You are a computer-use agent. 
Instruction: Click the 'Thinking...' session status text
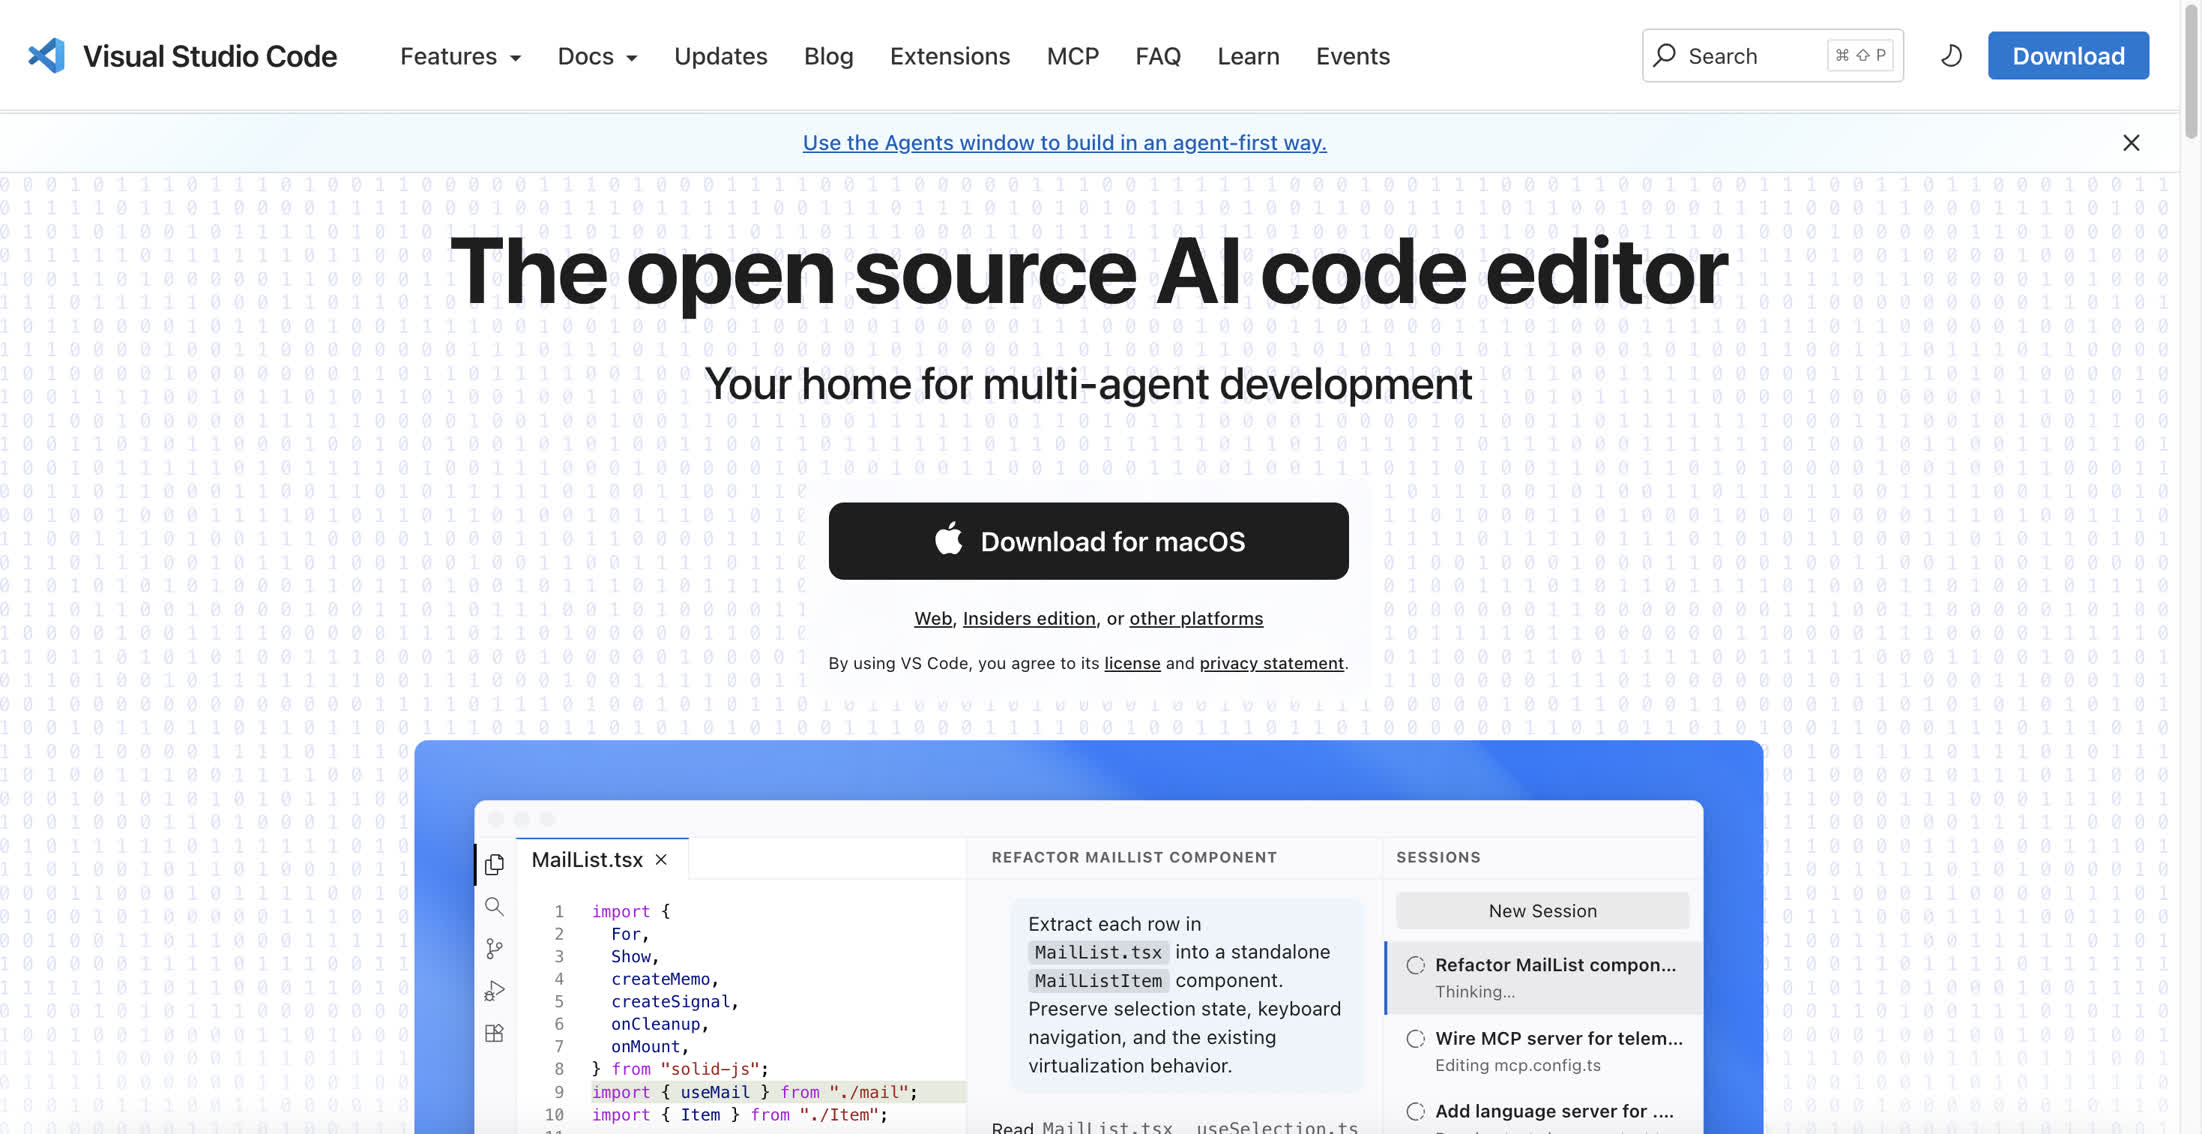coord(1475,992)
